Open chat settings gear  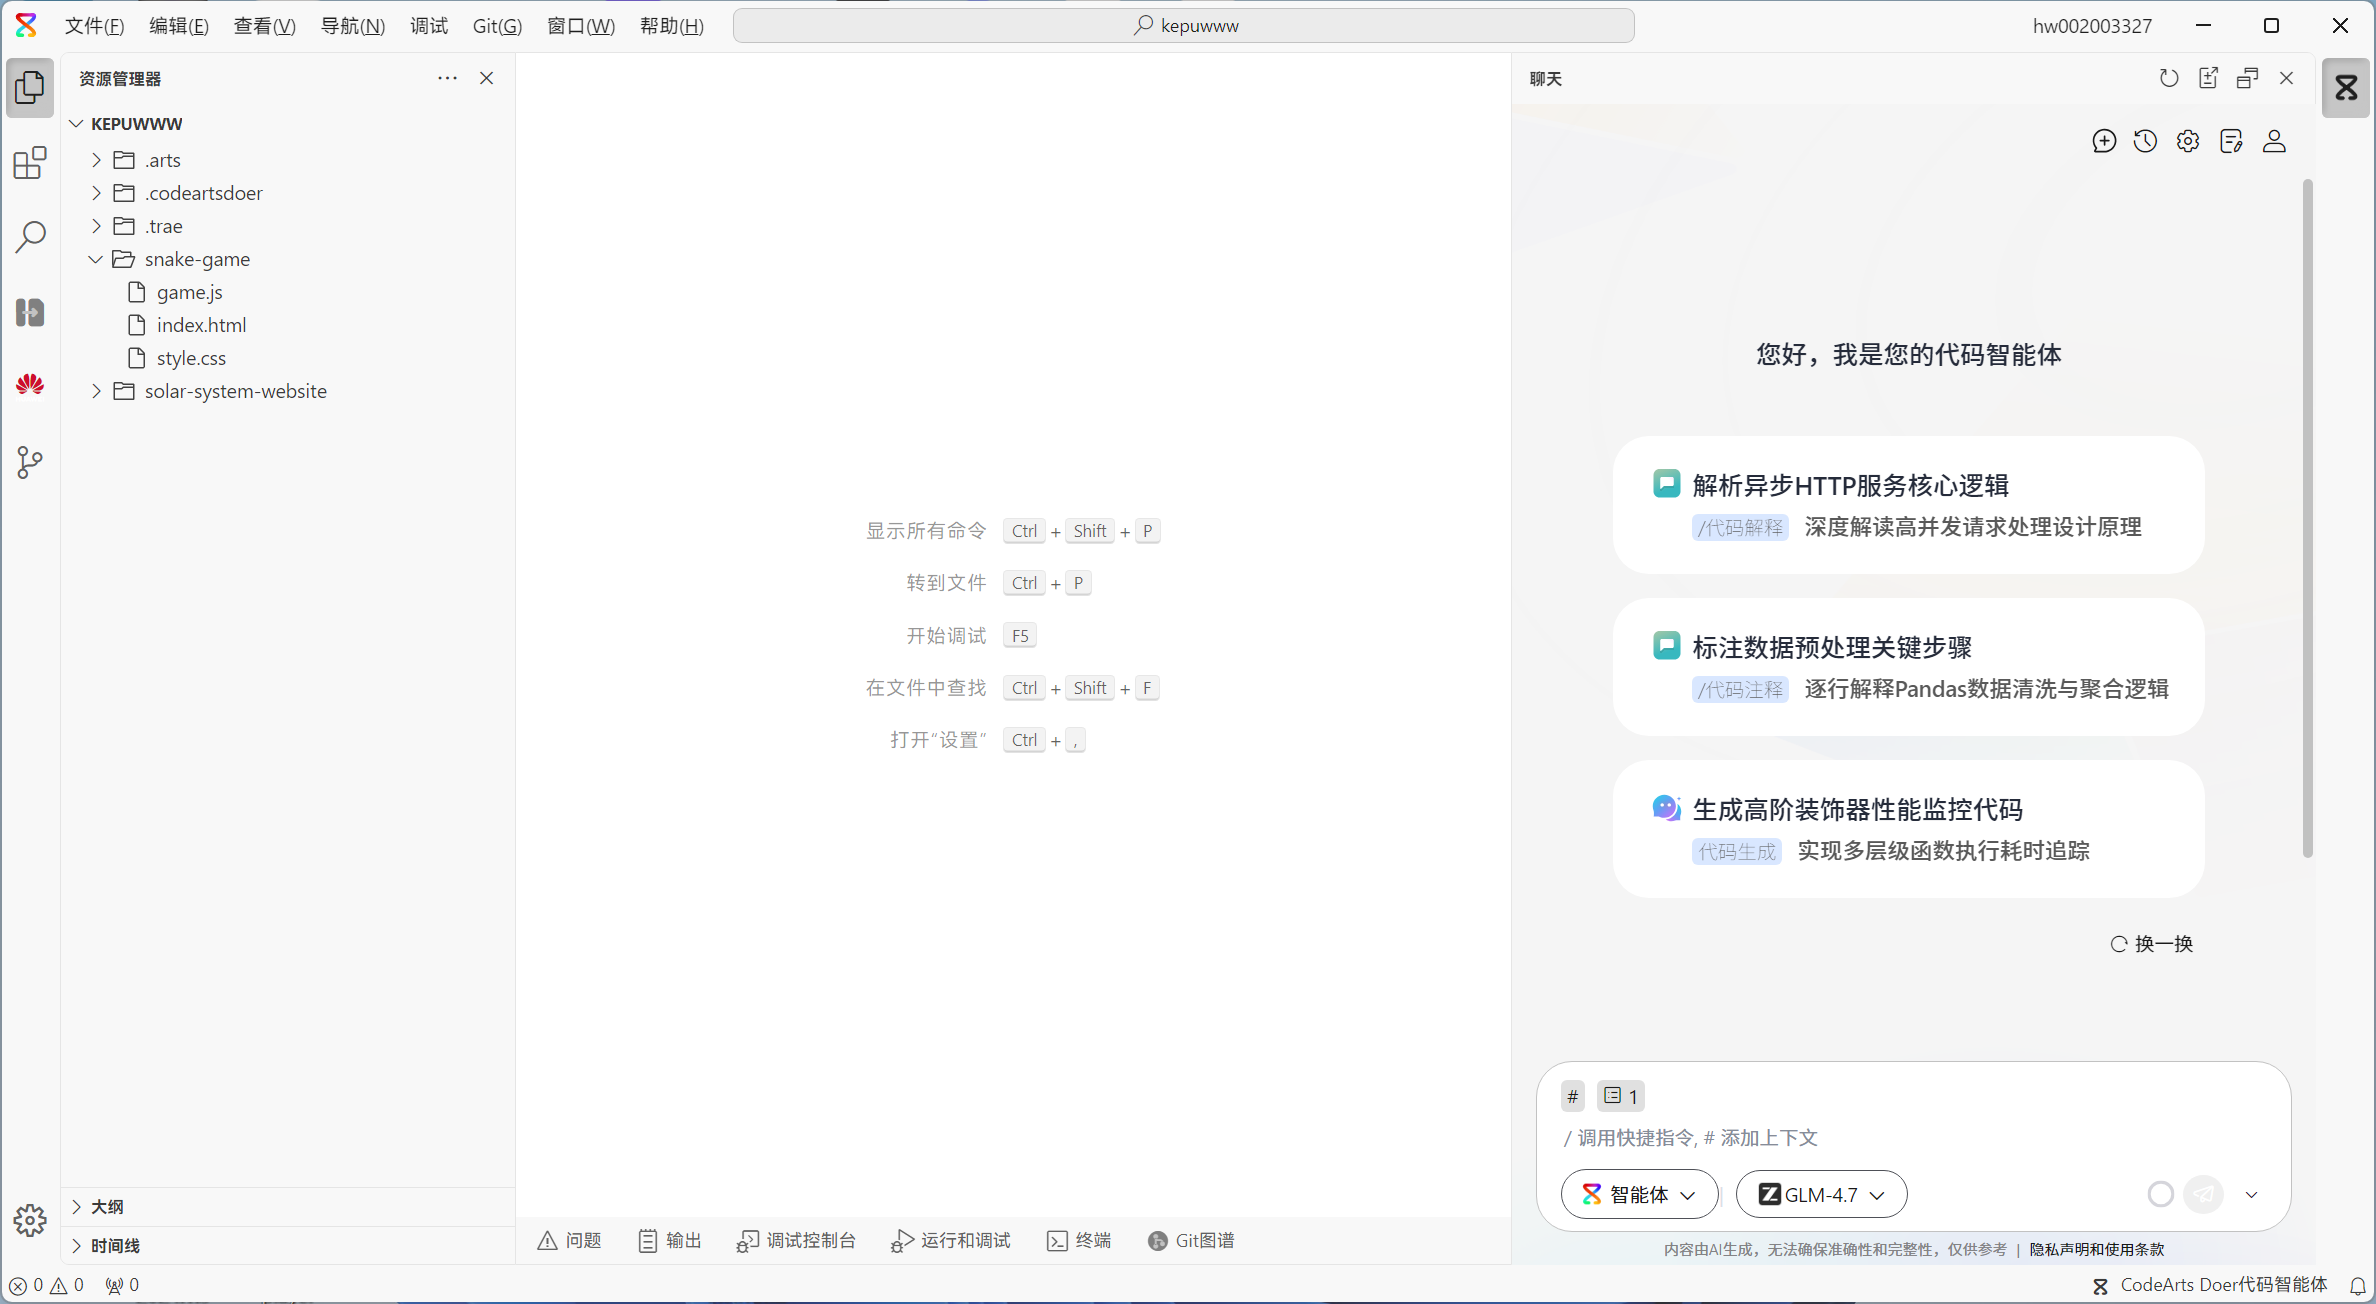click(2188, 141)
